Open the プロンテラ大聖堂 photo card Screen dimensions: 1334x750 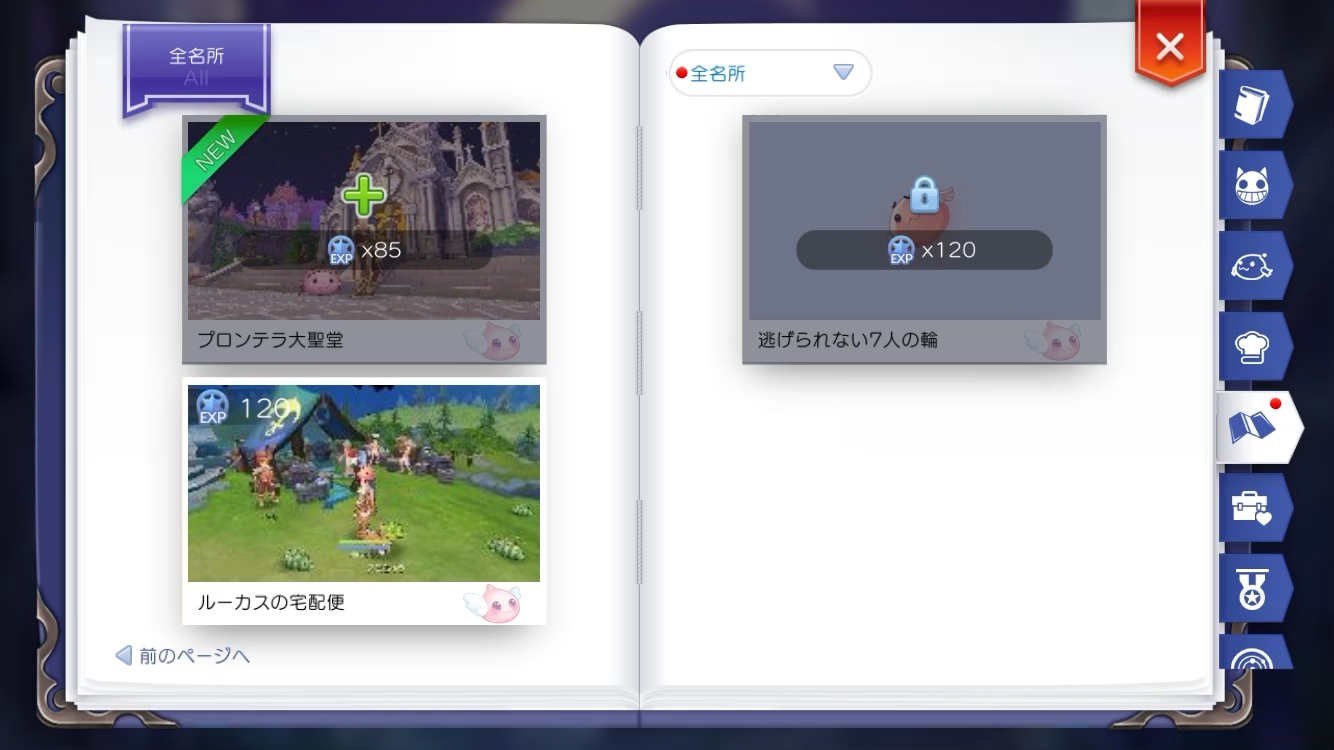pyautogui.click(x=364, y=239)
